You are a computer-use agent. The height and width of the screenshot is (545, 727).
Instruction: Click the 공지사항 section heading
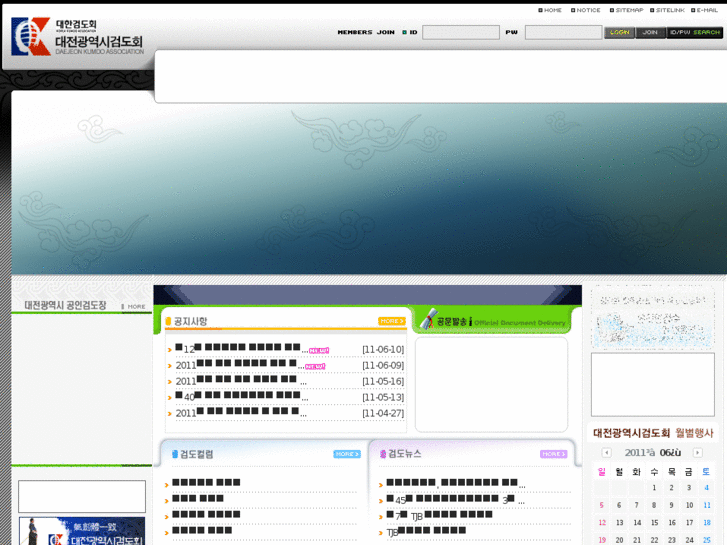[190, 321]
